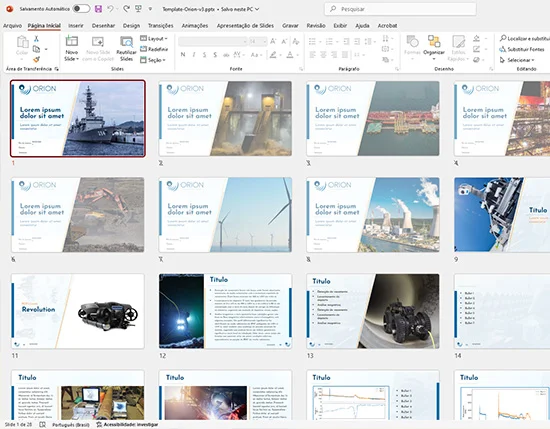
Task: Undo the last action
Action: [x=110, y=9]
